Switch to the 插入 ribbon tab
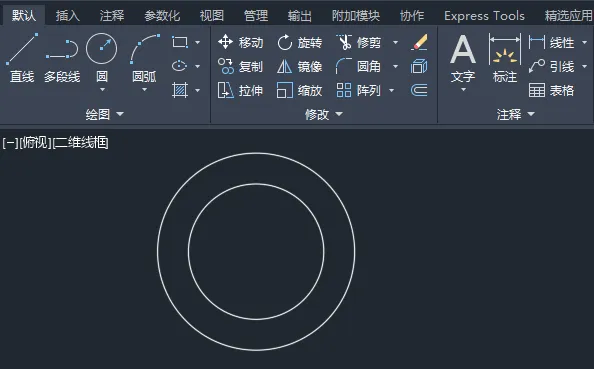Image resolution: width=594 pixels, height=369 pixels. [68, 16]
